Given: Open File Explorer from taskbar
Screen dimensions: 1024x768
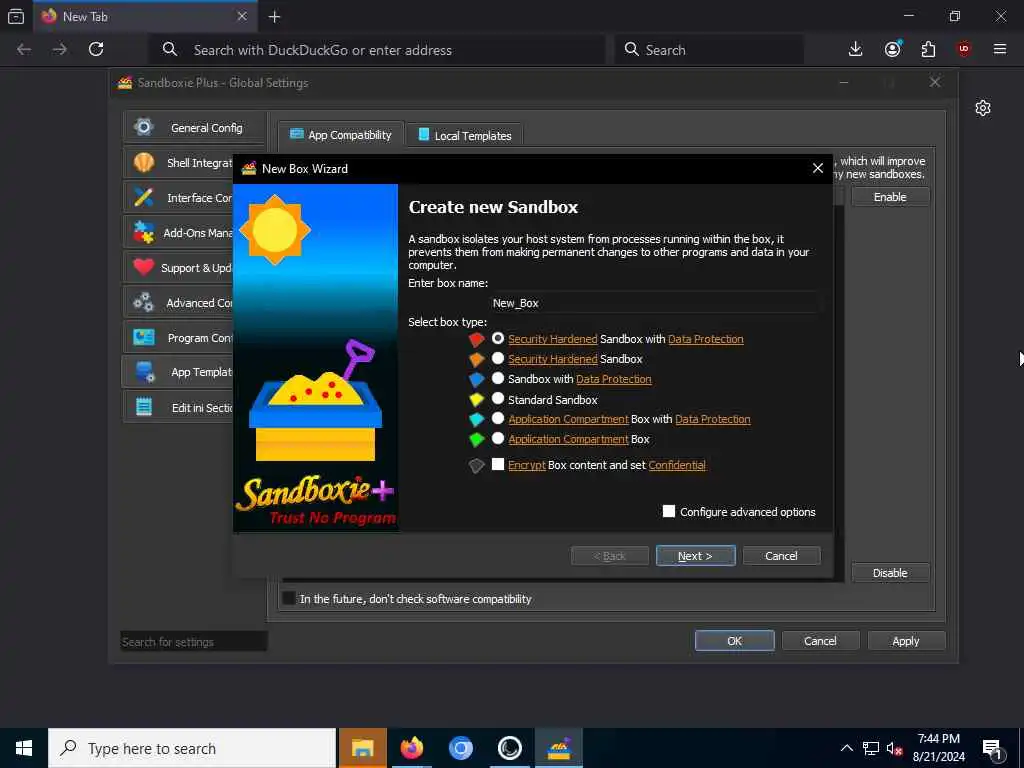Looking at the screenshot, I should pos(362,748).
